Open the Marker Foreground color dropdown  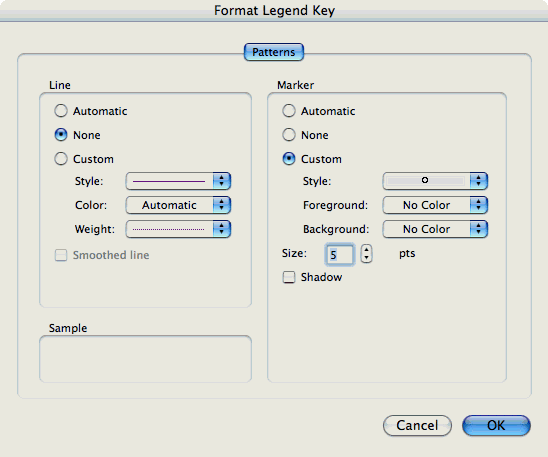pos(435,205)
